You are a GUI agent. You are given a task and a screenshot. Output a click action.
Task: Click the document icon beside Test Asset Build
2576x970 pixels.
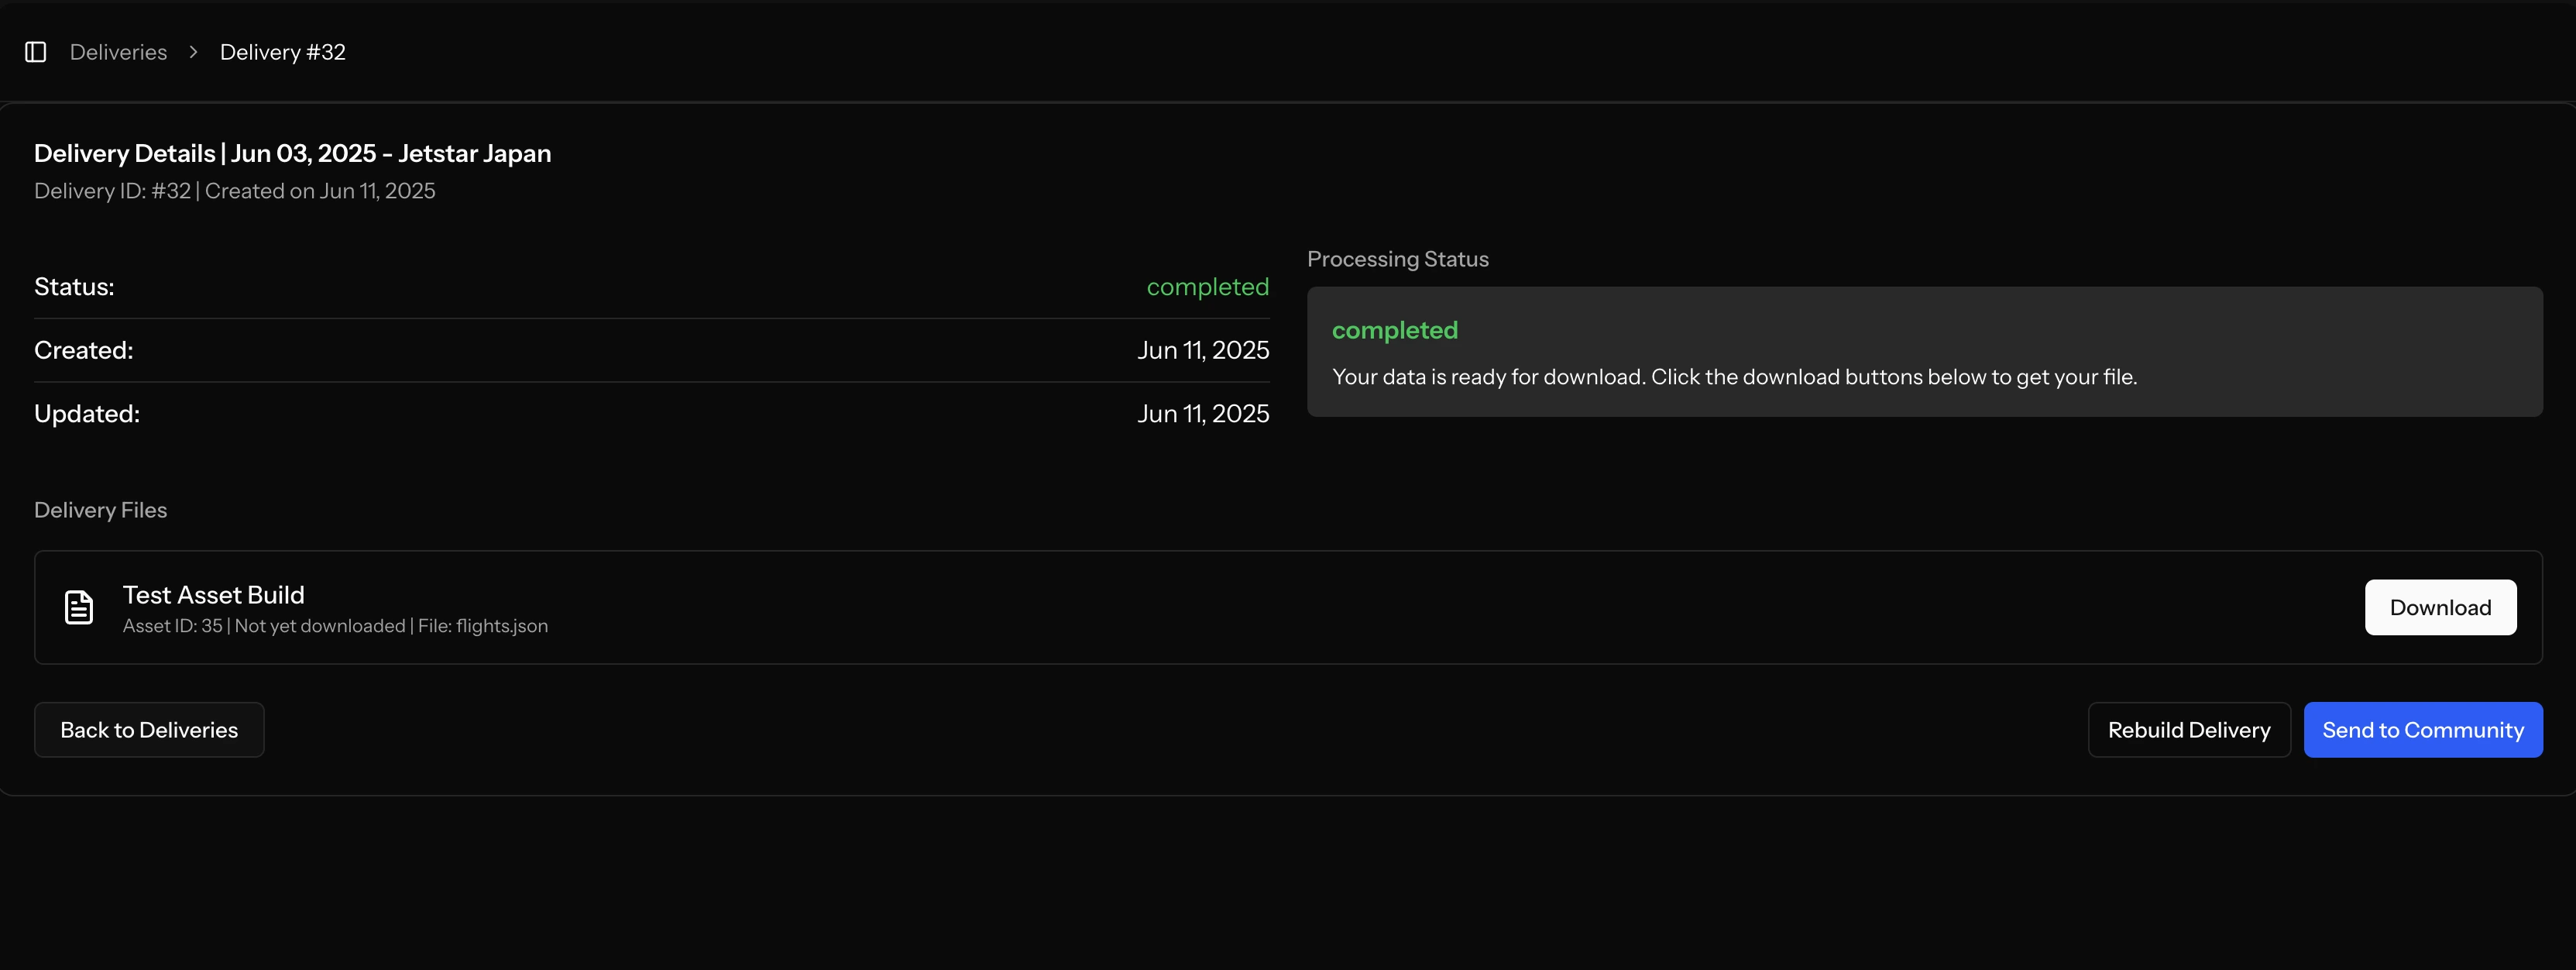point(79,607)
